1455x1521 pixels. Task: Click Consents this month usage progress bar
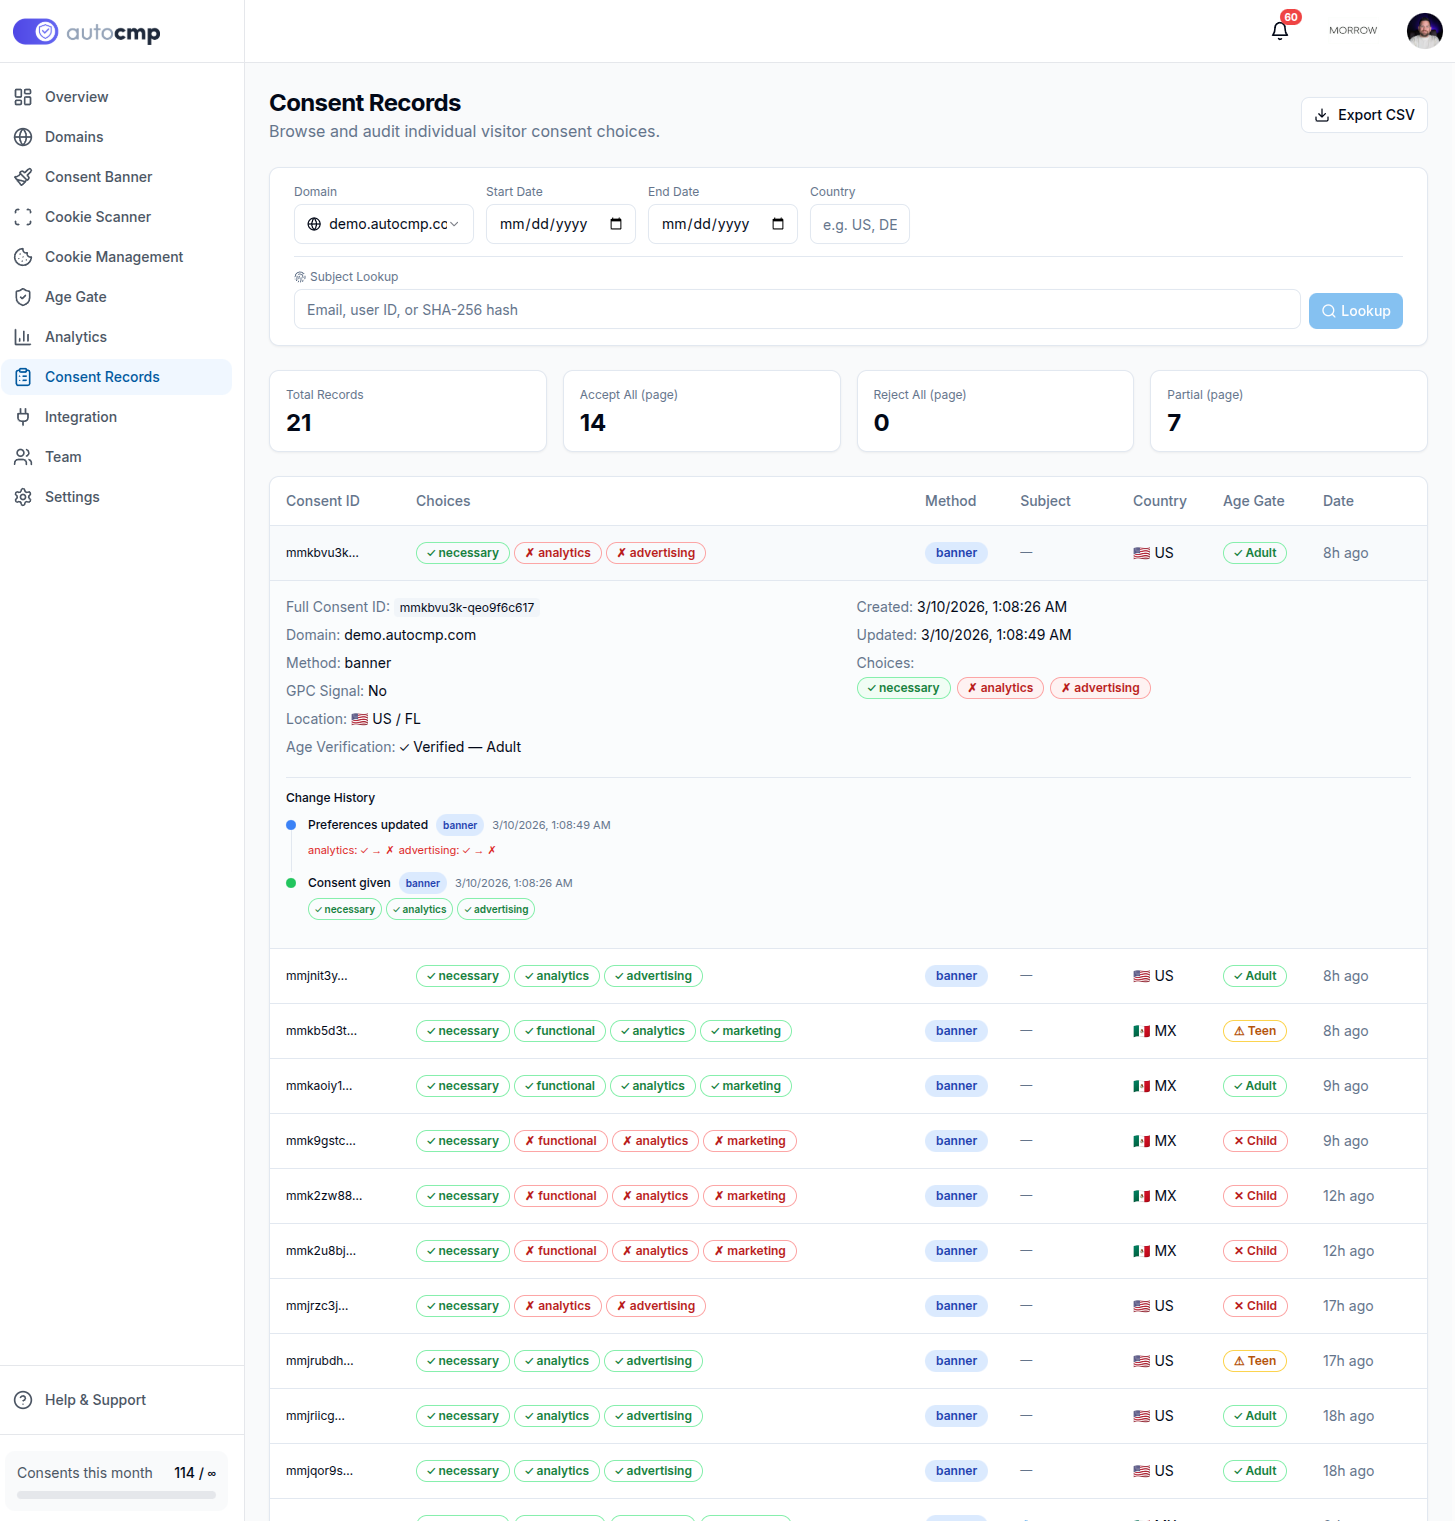pyautogui.click(x=116, y=1495)
